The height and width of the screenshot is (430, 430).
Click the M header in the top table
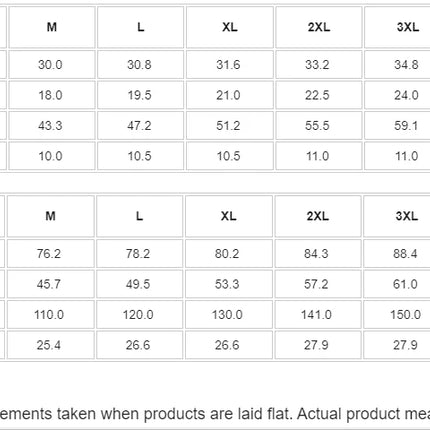click(52, 27)
